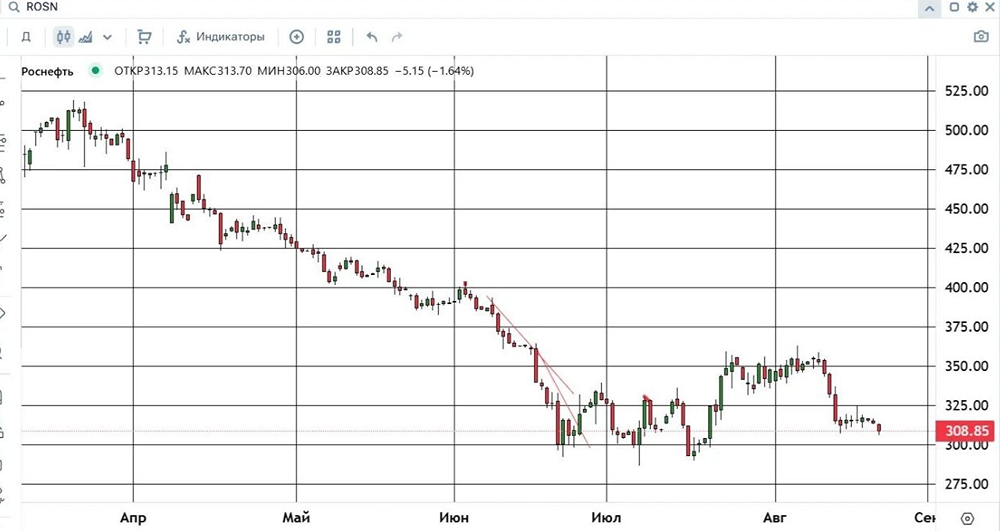Screen dimensions: 1000x531
Task: Click the 375.00 price axis label
Action: tap(966, 327)
